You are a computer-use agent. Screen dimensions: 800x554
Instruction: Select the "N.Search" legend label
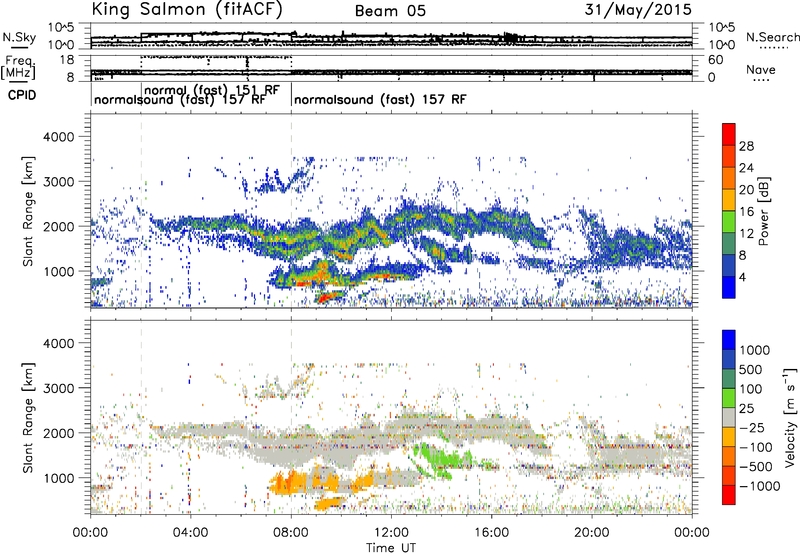(772, 37)
